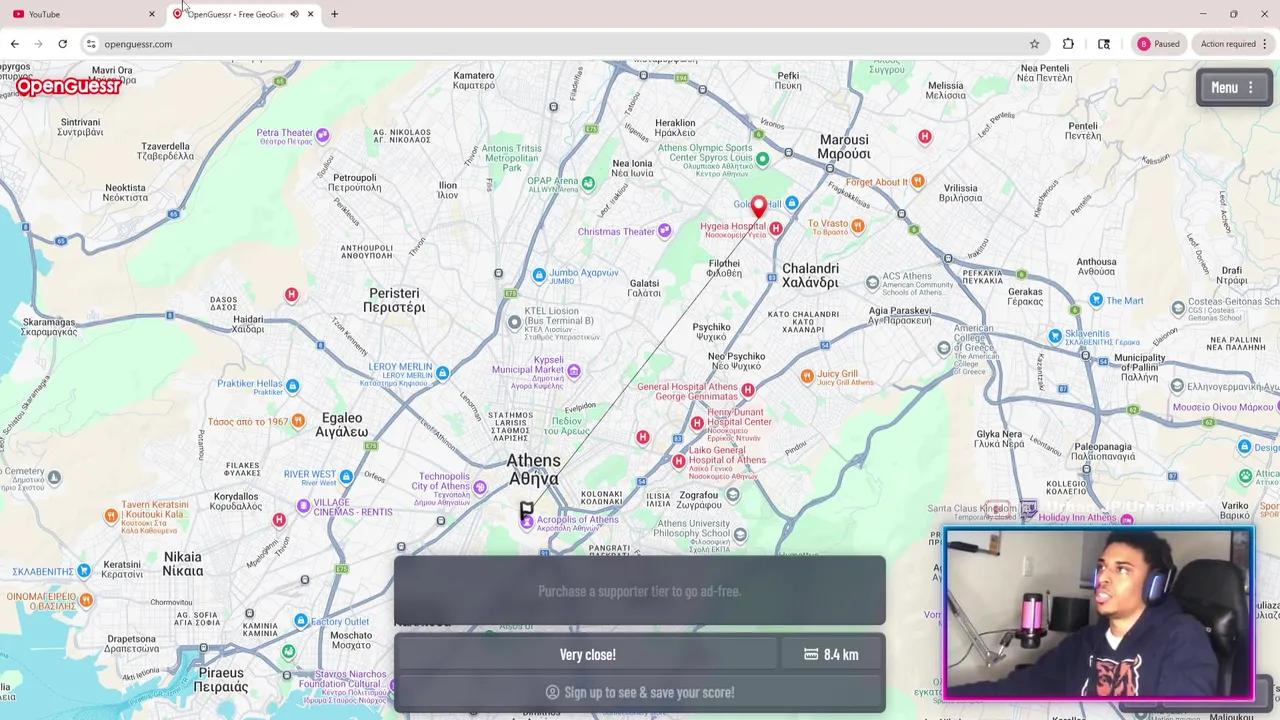Screen dimensions: 1280x720
Task: Select the Laiko General Hospital marker
Action: point(679,461)
